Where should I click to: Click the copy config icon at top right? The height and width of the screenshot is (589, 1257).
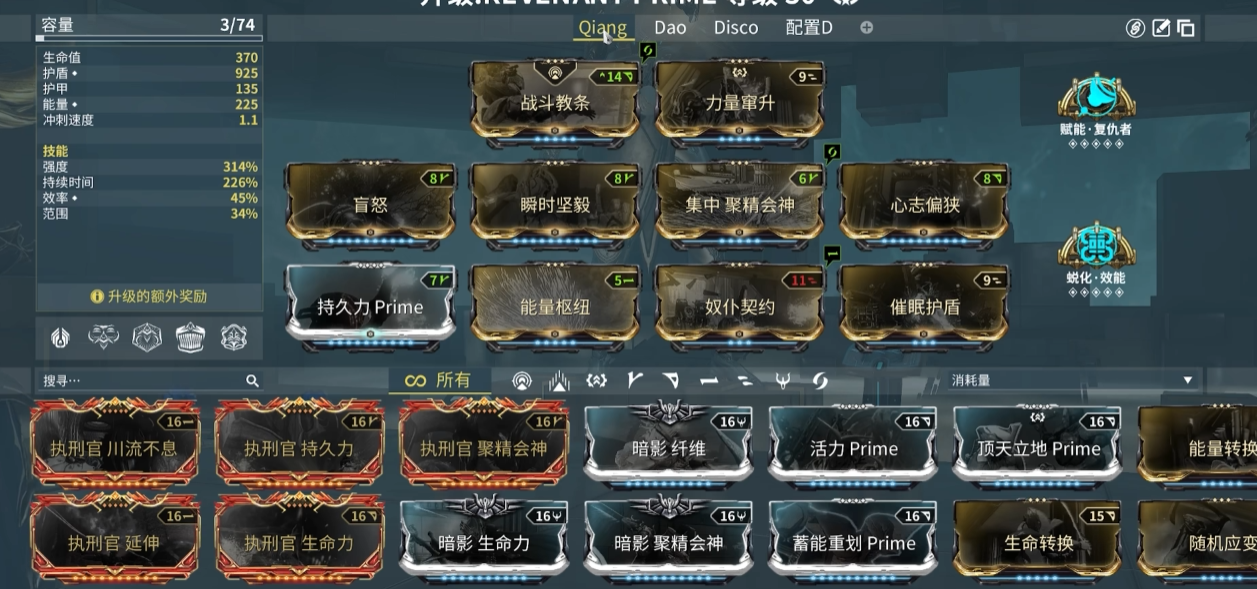click(1186, 28)
